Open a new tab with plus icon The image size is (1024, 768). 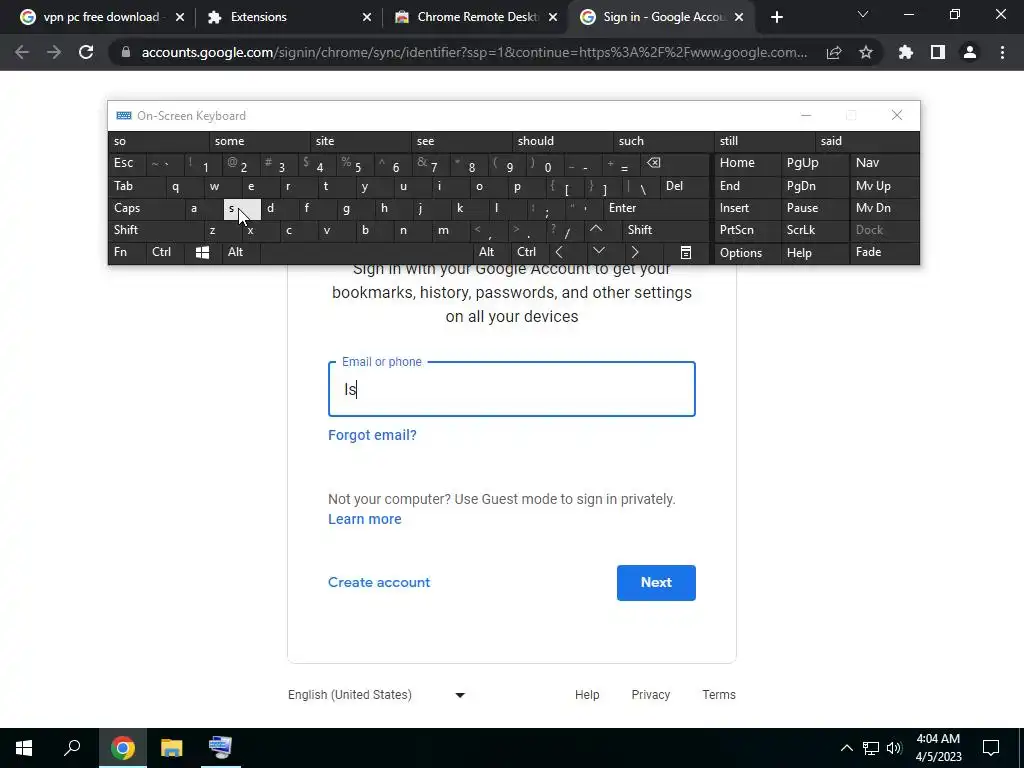776,17
